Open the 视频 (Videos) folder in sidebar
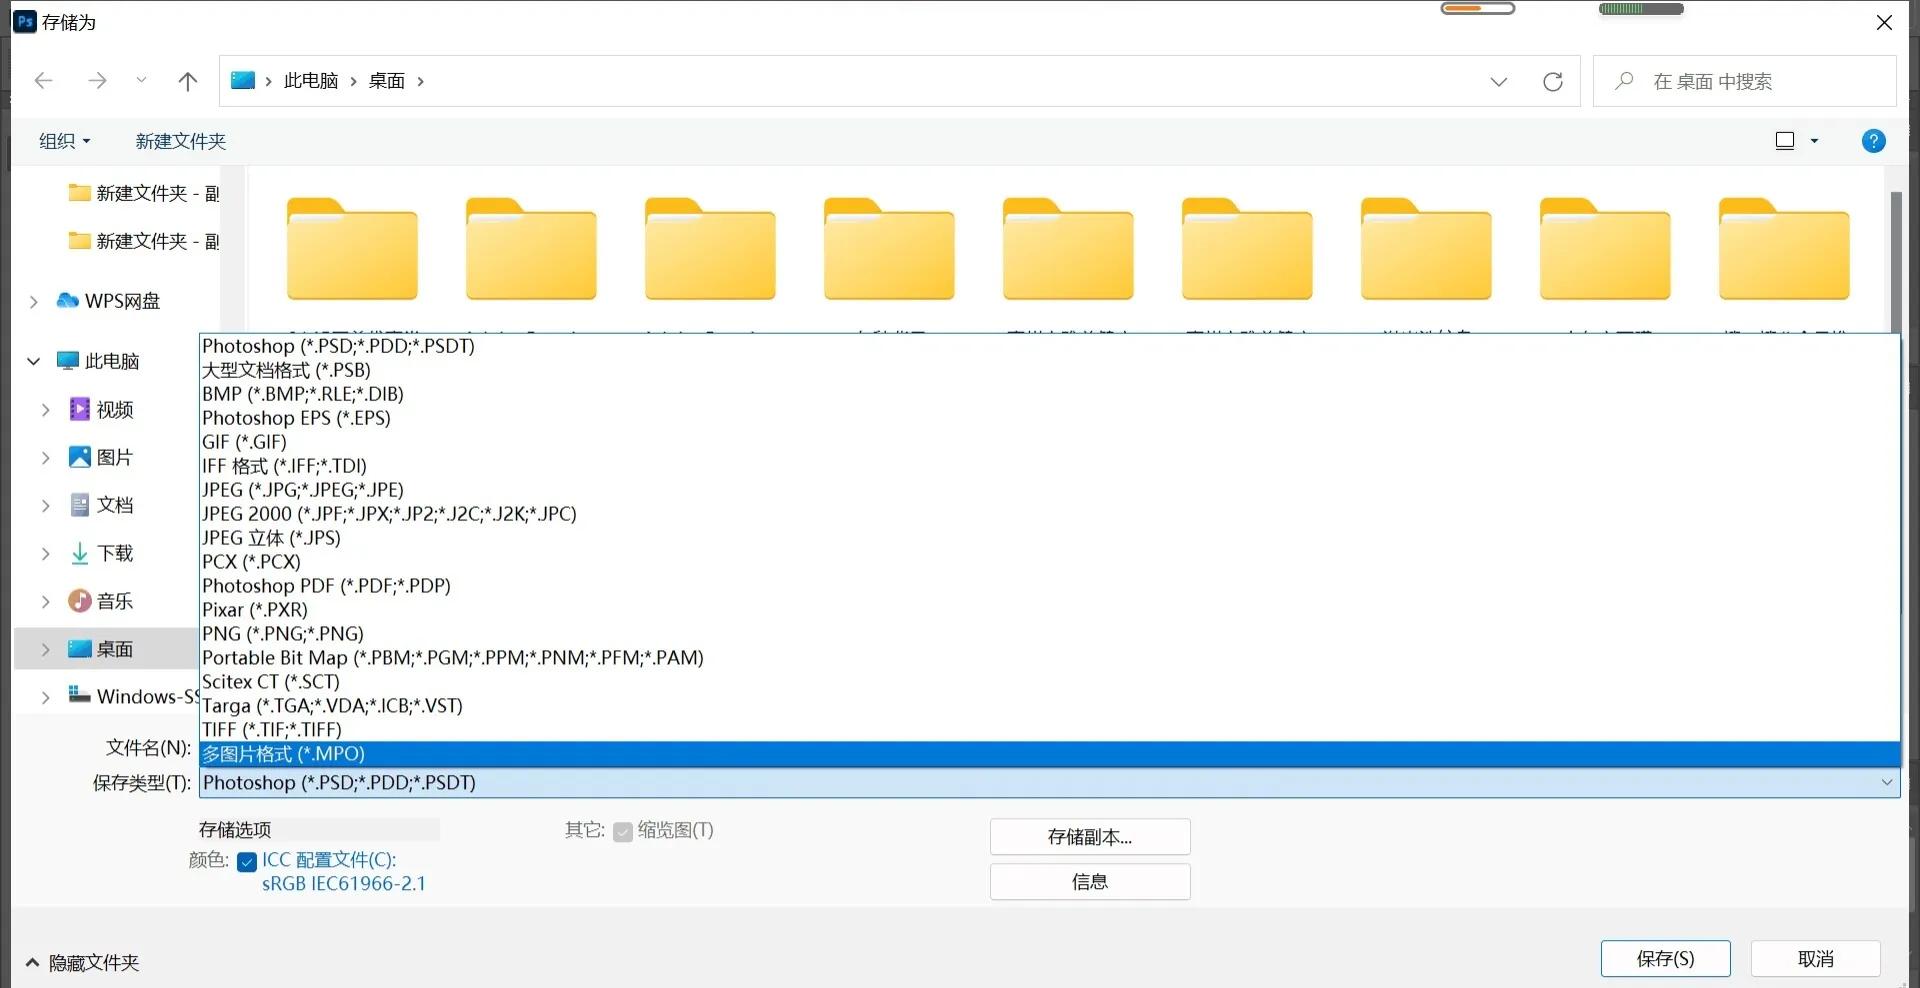Image resolution: width=1920 pixels, height=988 pixels. 113,409
